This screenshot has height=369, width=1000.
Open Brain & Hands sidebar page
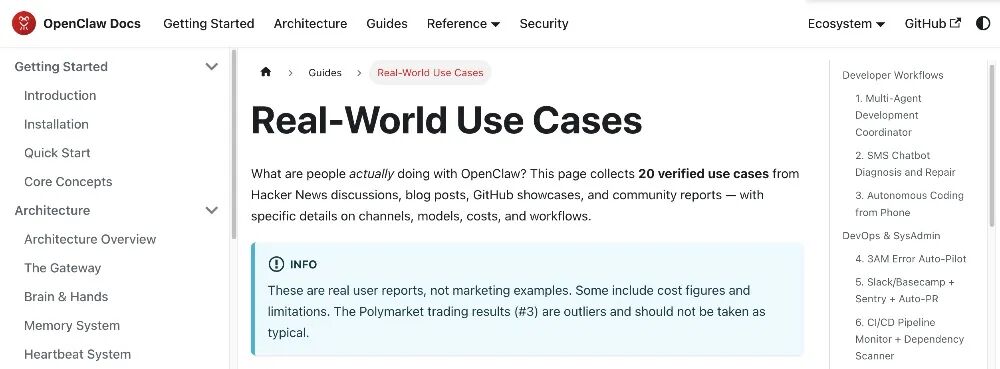pyautogui.click(x=66, y=296)
